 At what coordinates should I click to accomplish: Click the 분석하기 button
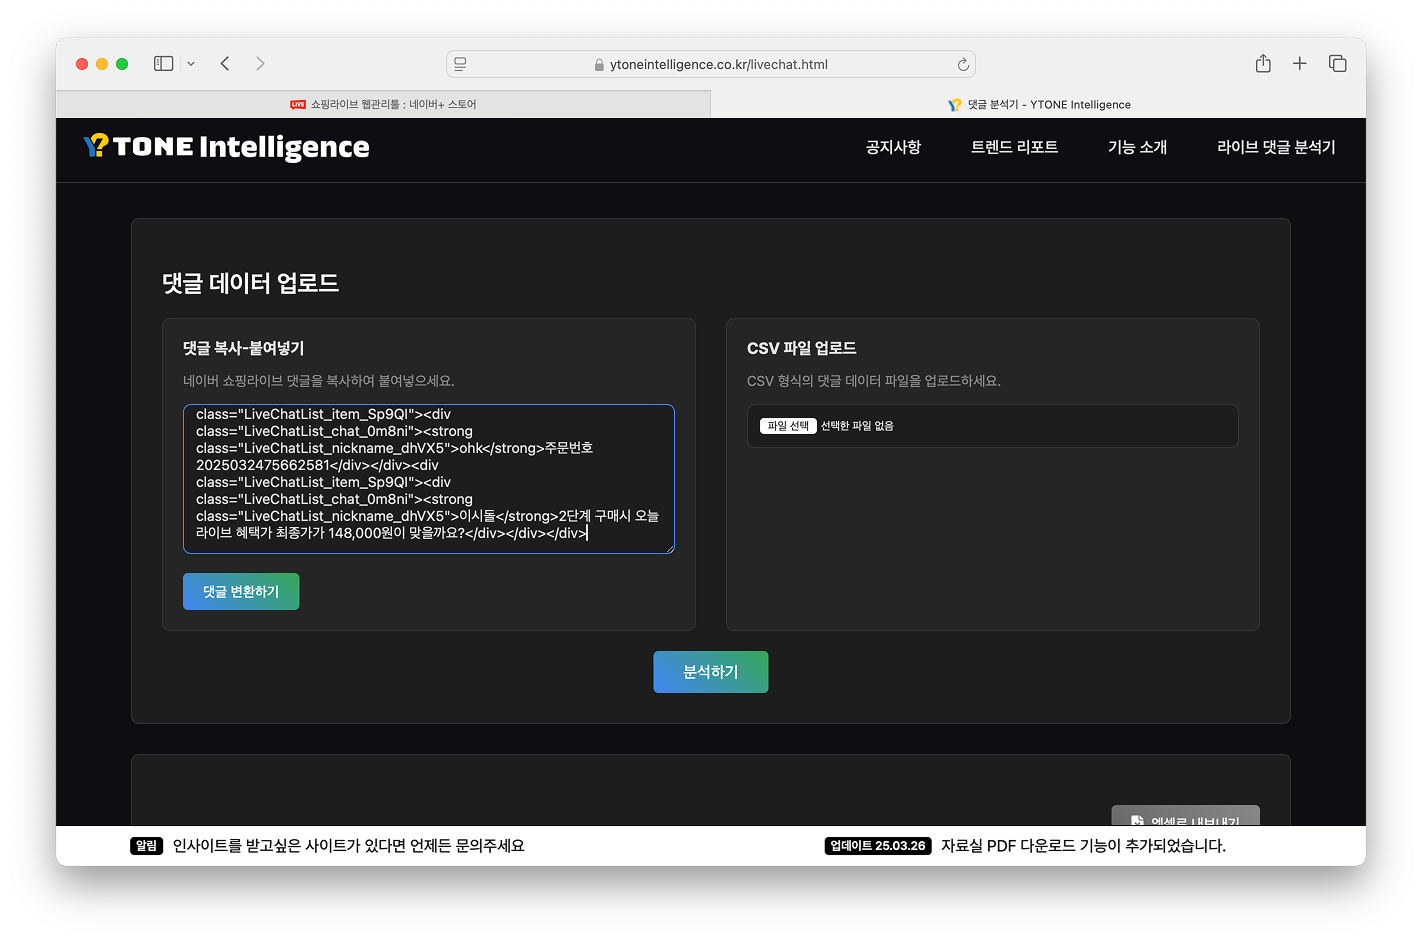pyautogui.click(x=711, y=672)
